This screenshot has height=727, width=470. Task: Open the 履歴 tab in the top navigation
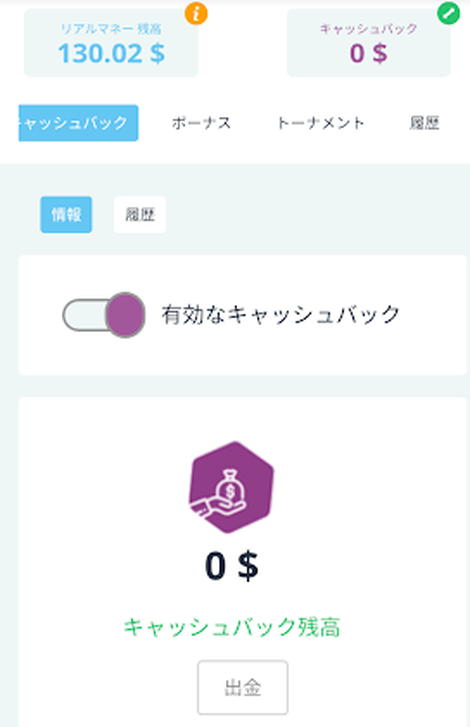424,123
